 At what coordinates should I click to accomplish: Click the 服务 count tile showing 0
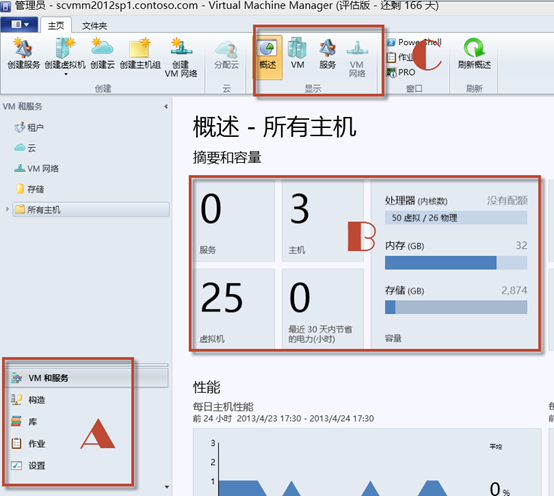234,221
